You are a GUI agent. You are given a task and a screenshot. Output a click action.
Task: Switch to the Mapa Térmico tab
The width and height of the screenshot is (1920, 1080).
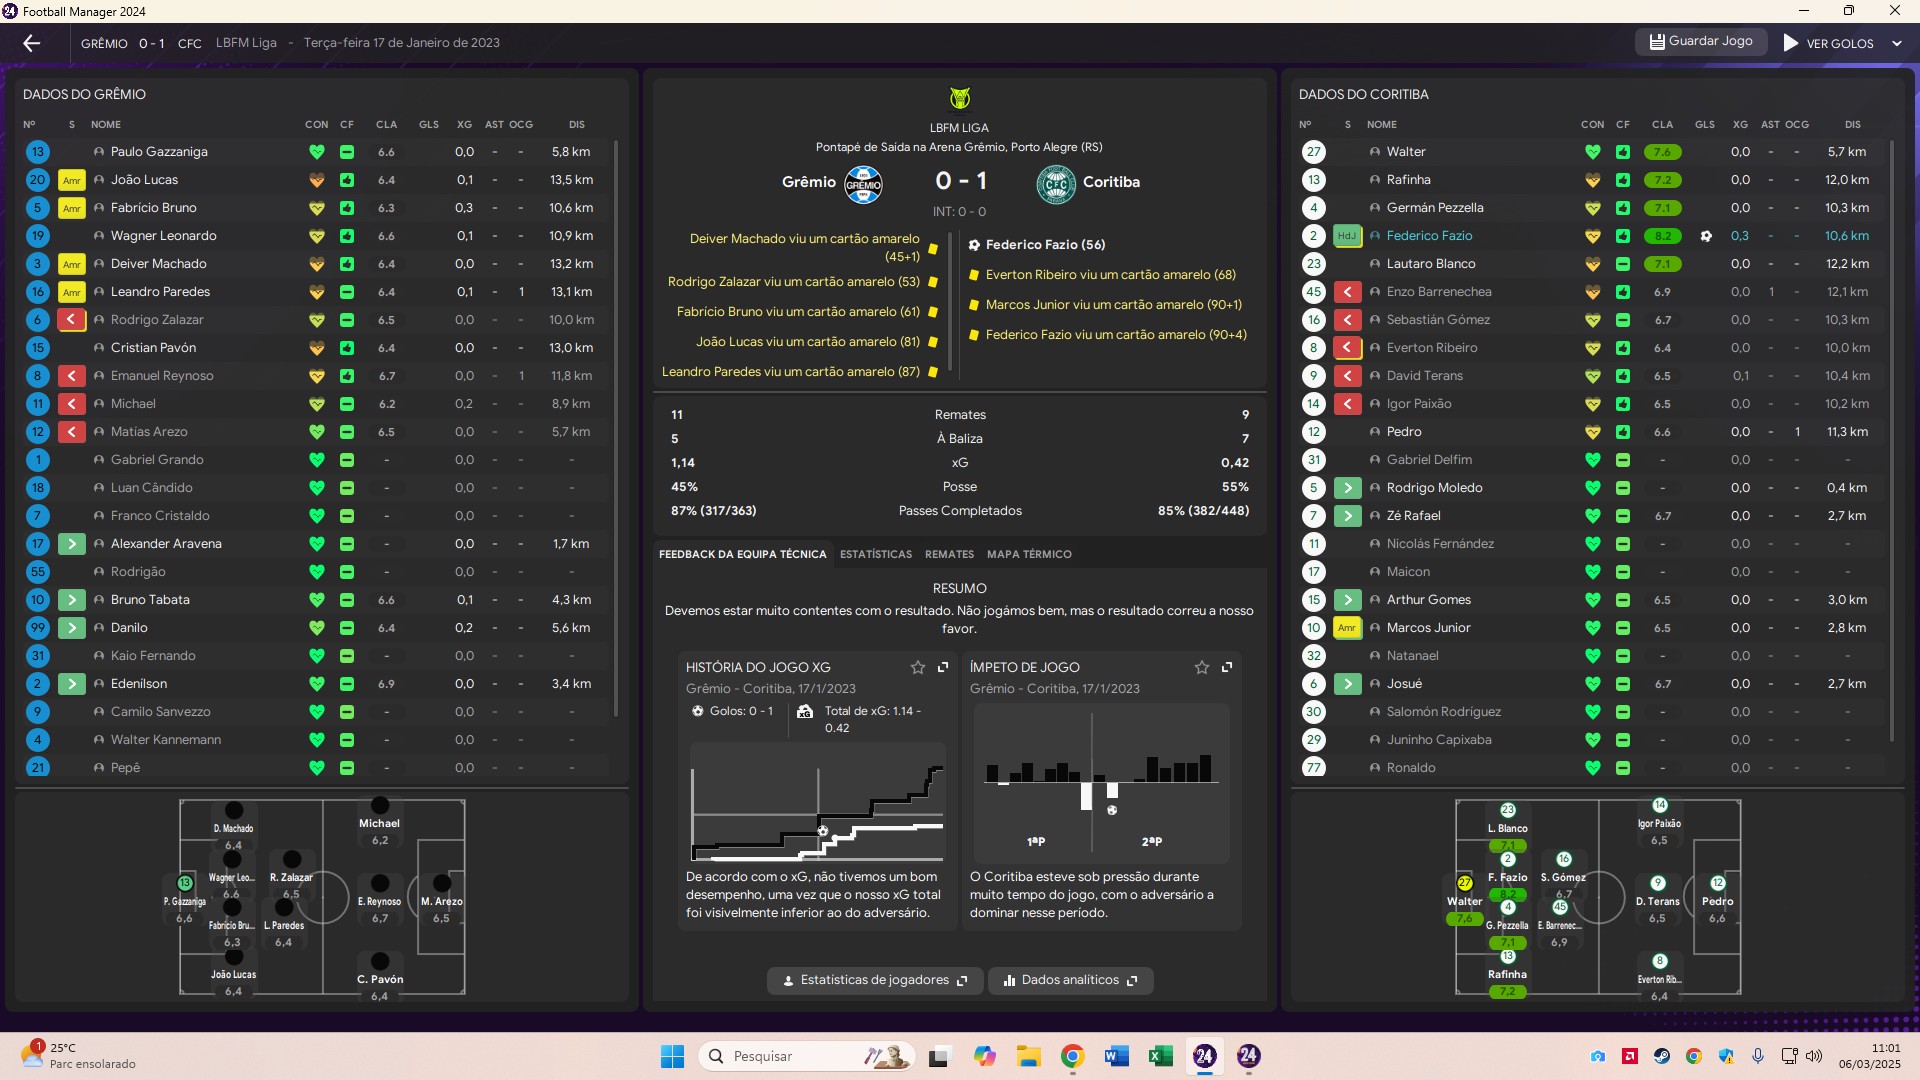1029,554
